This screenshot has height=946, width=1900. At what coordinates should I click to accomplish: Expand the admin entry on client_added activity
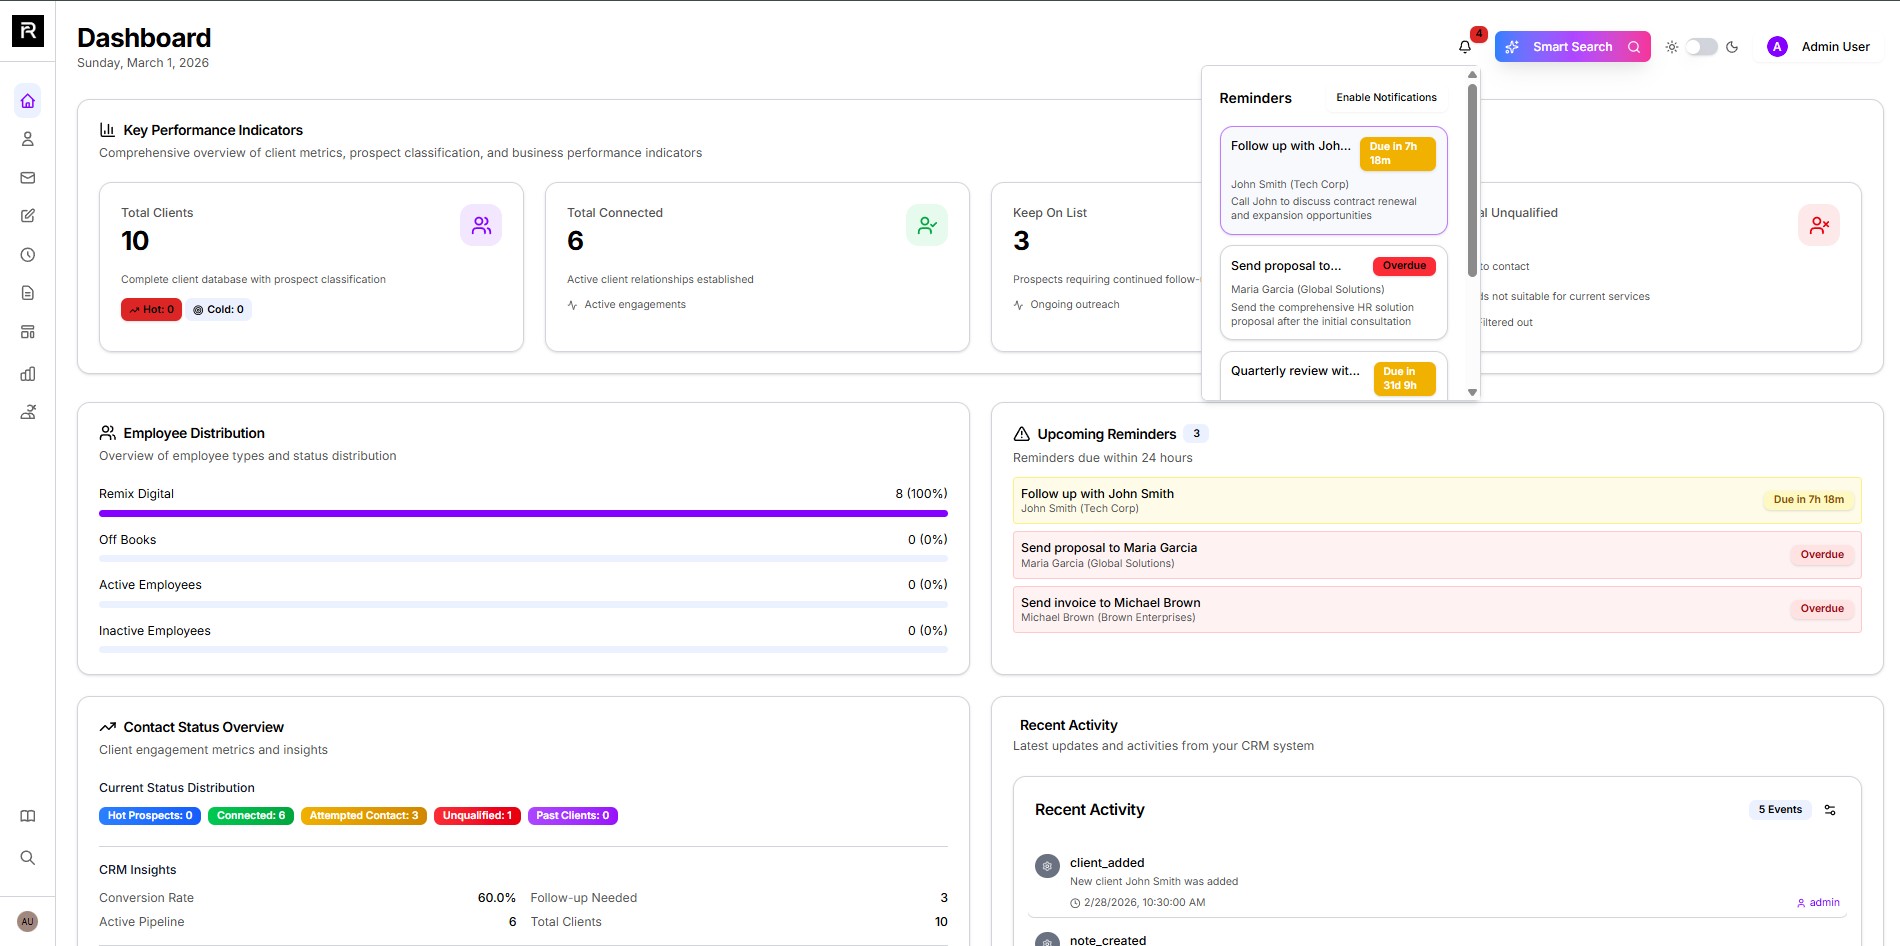click(x=1817, y=902)
